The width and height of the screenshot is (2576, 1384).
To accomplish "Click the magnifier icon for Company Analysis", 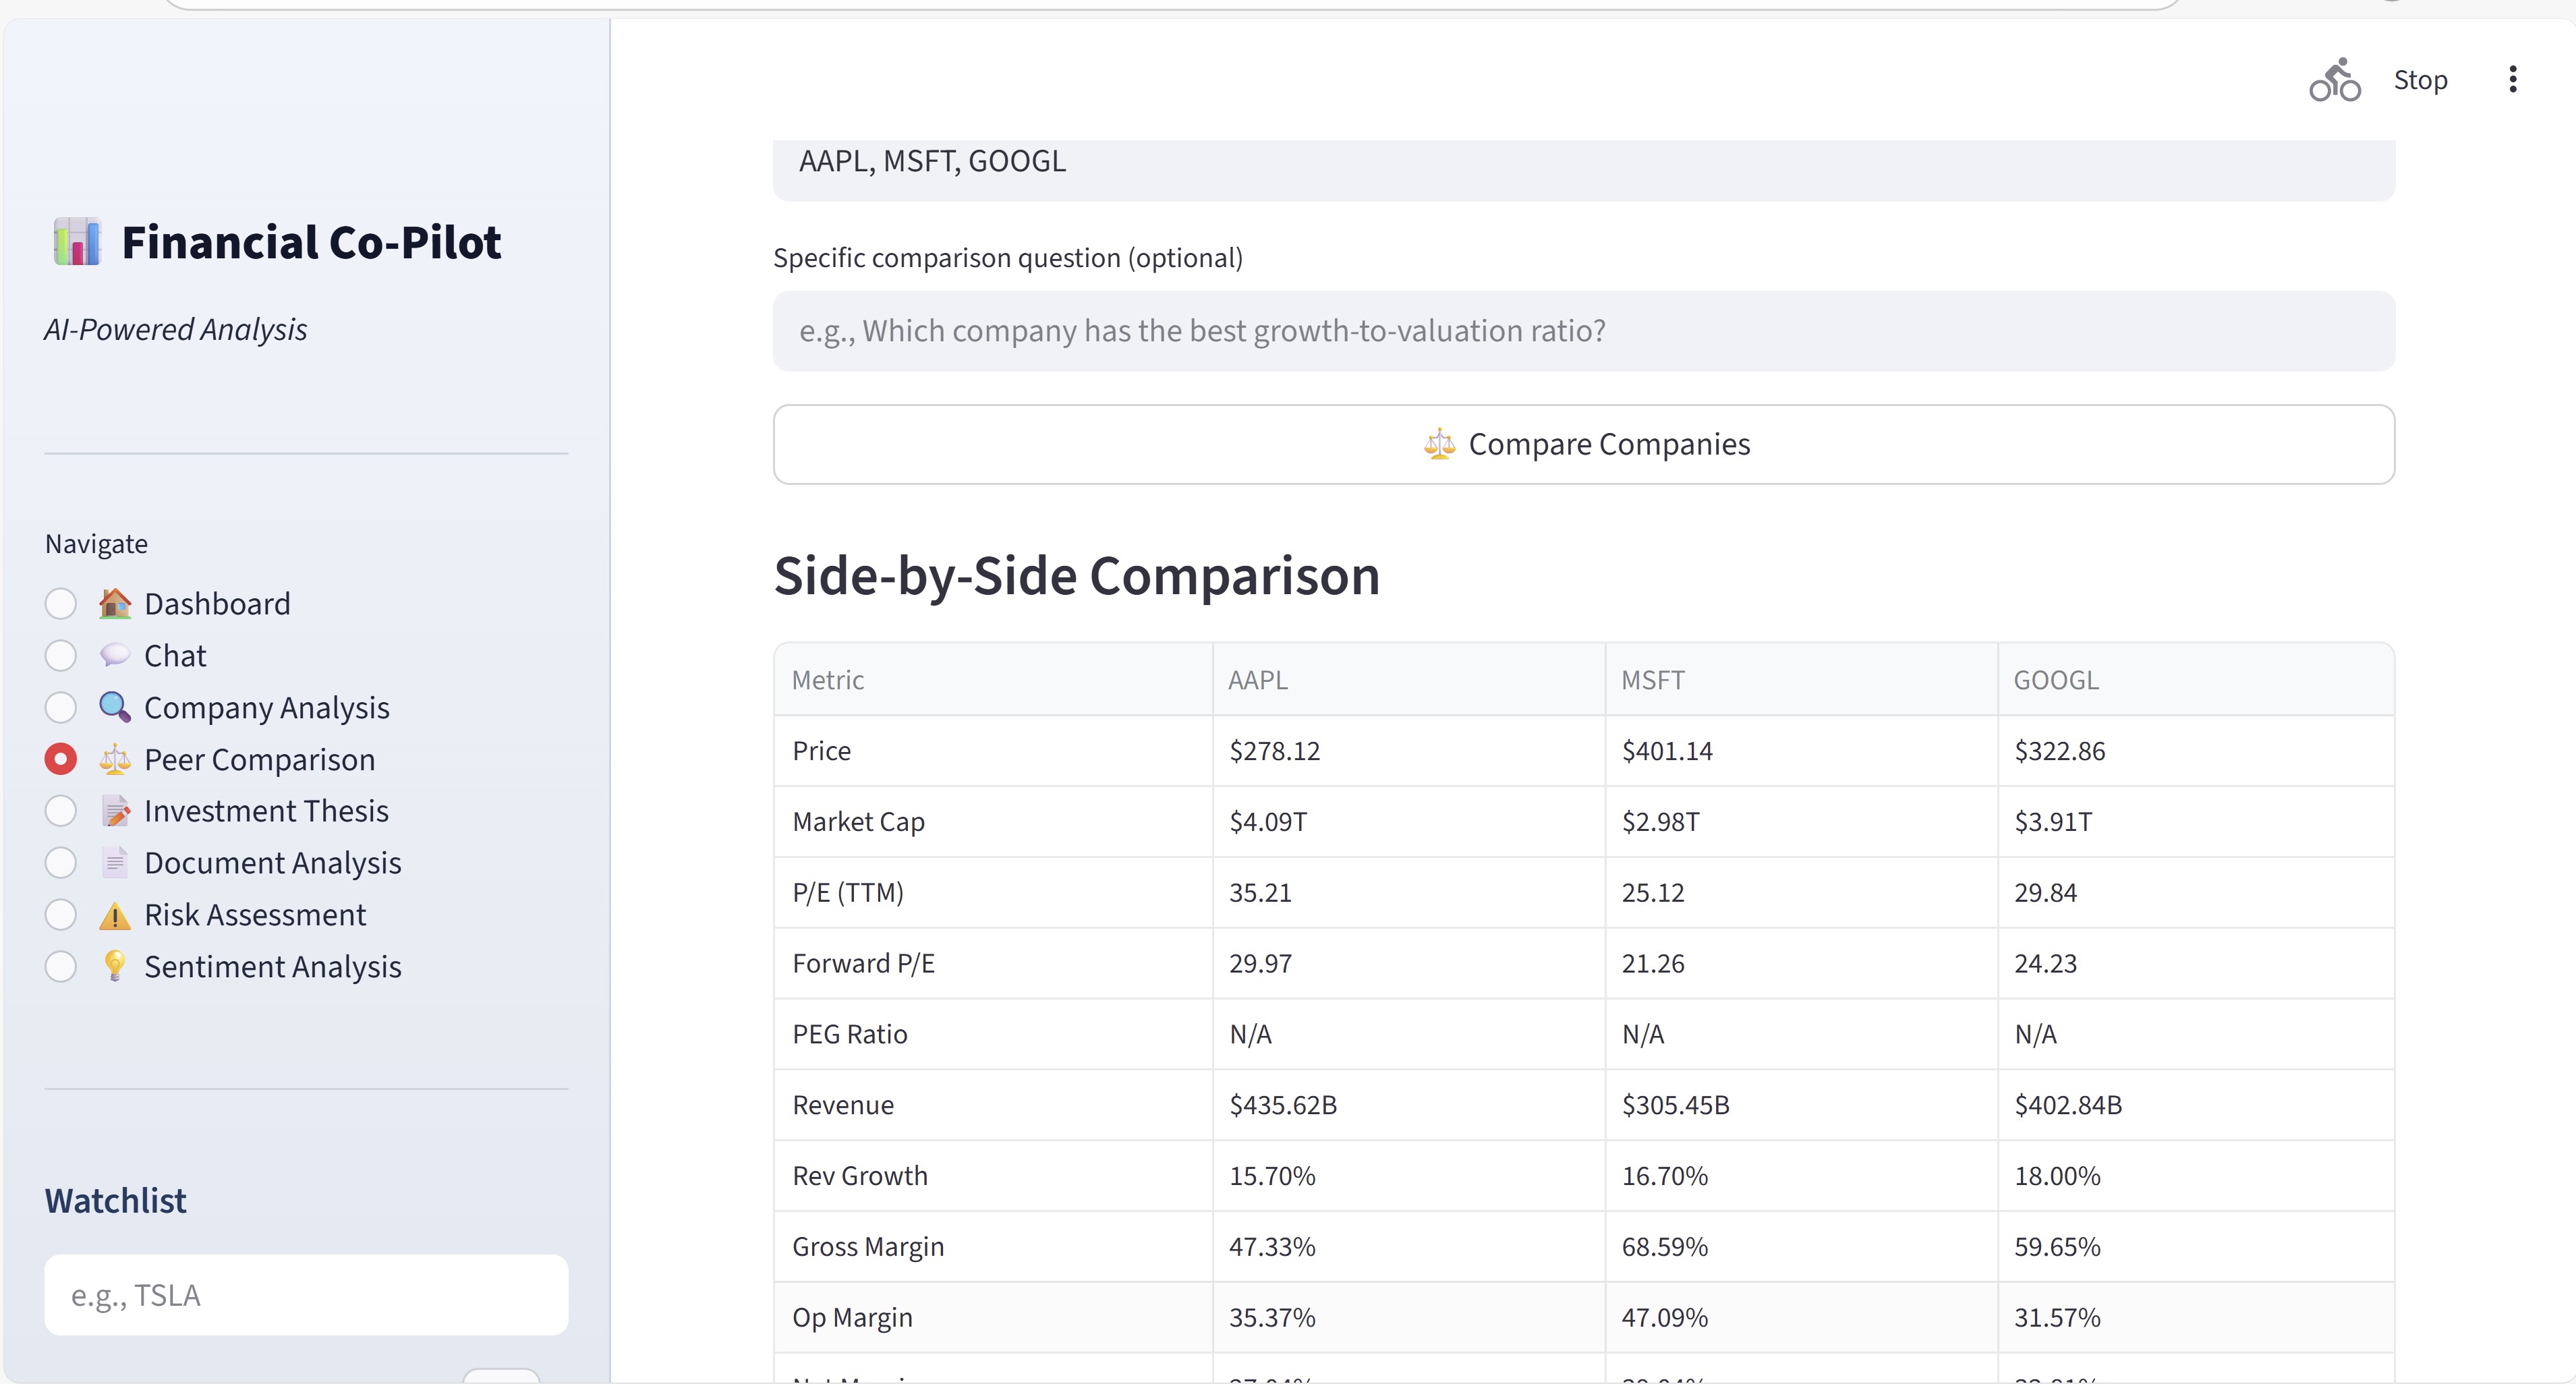I will [x=115, y=708].
